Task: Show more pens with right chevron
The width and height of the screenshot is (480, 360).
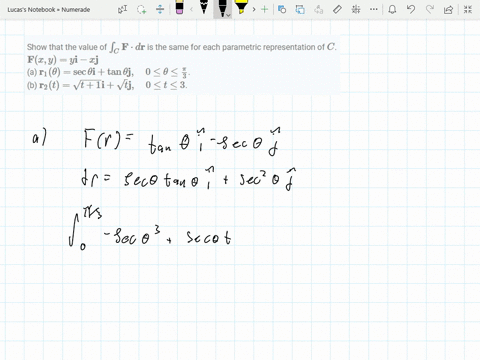Action: pyautogui.click(x=254, y=9)
